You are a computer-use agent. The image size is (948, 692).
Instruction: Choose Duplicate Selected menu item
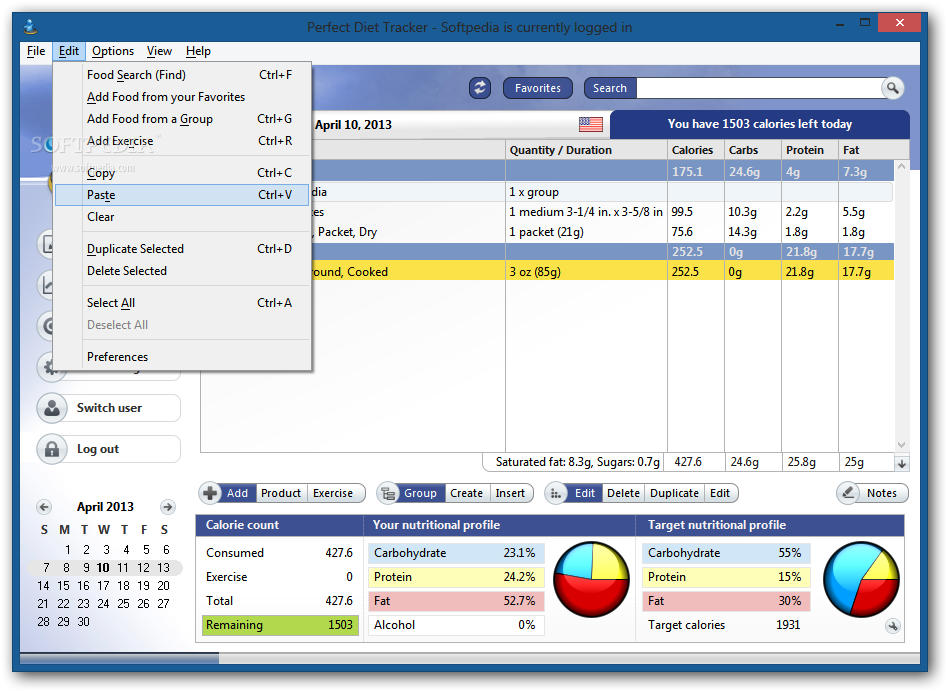(x=182, y=249)
